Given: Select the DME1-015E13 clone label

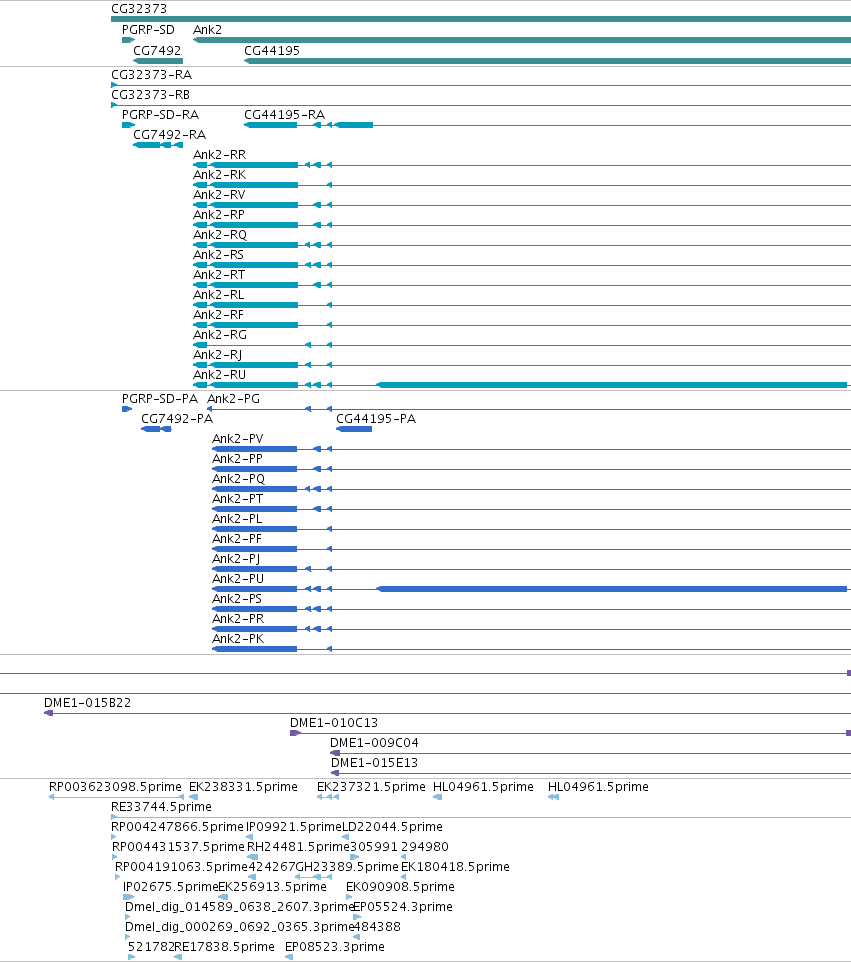Looking at the screenshot, I should coord(374,763).
